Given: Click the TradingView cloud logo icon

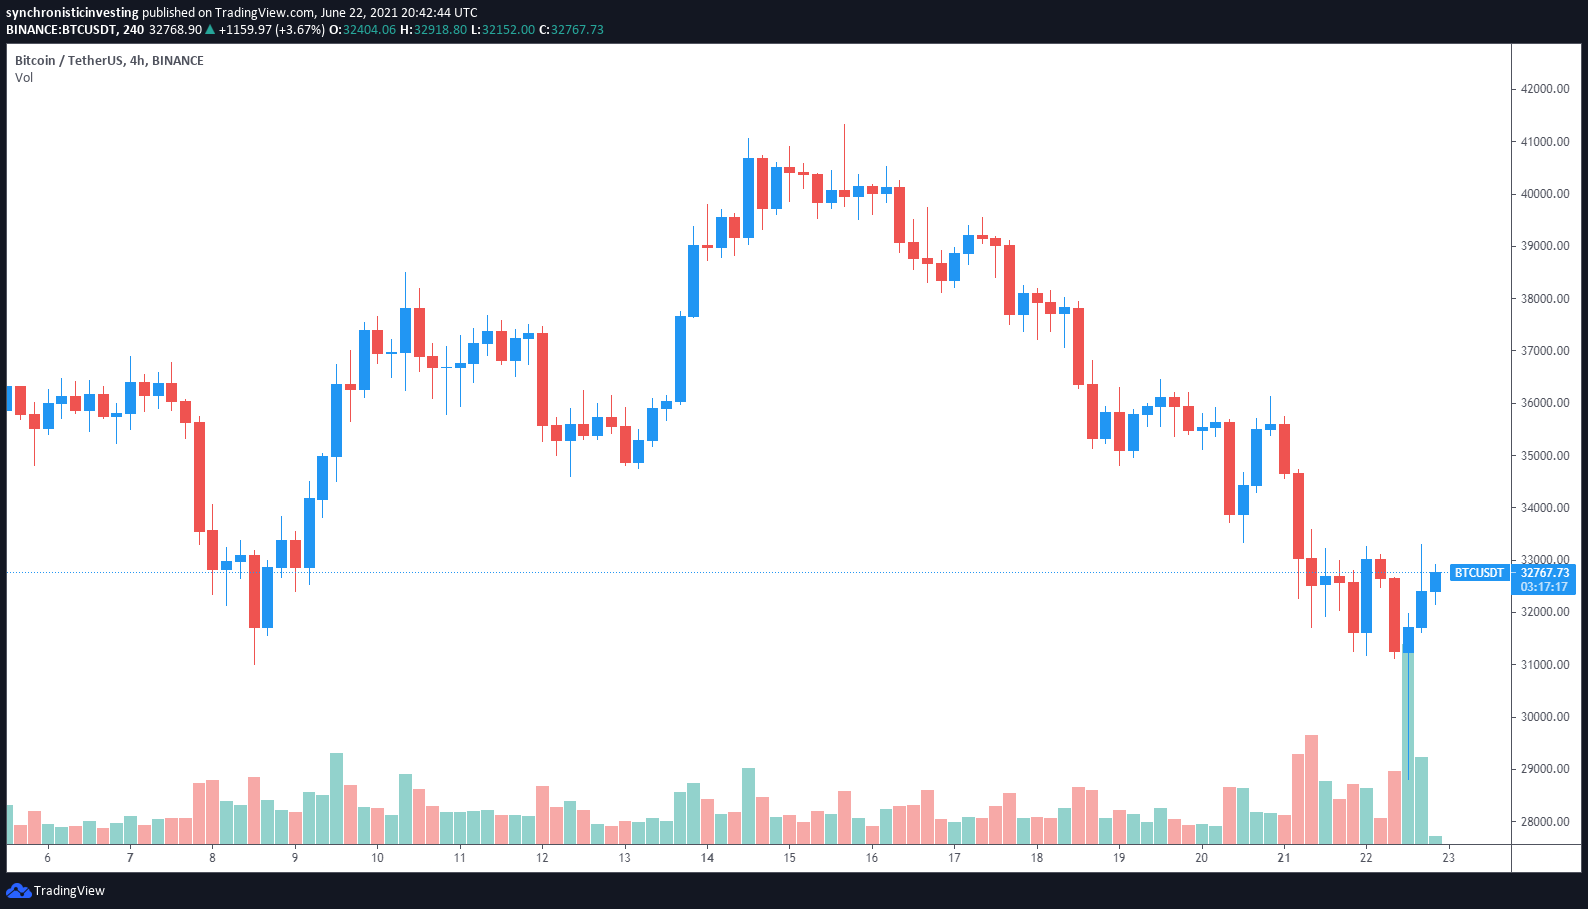Looking at the screenshot, I should [x=18, y=890].
